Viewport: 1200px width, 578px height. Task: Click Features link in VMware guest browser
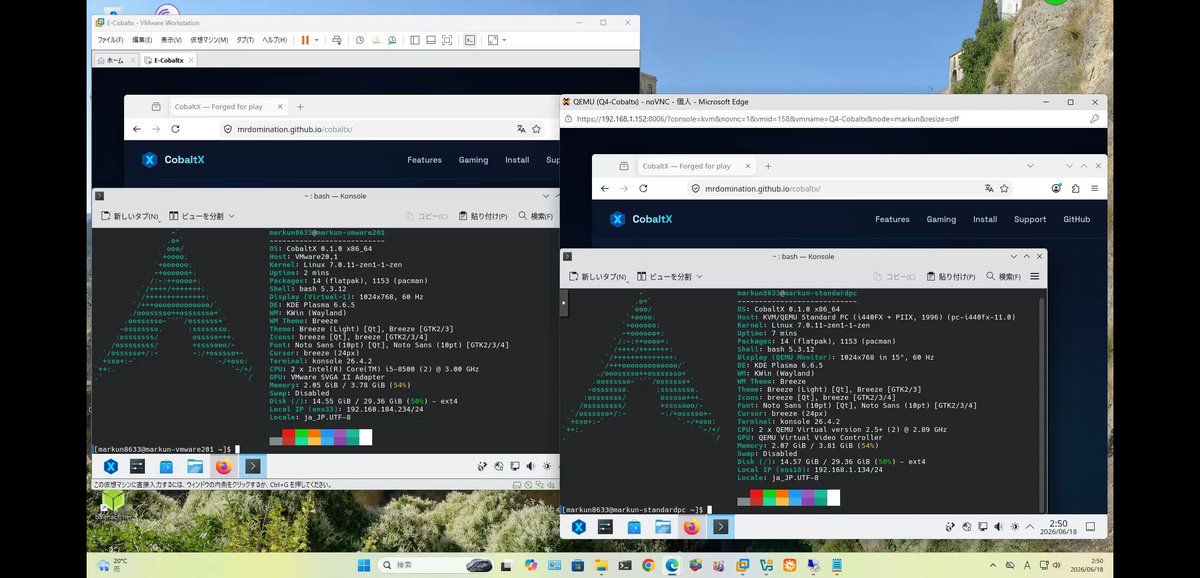point(424,160)
